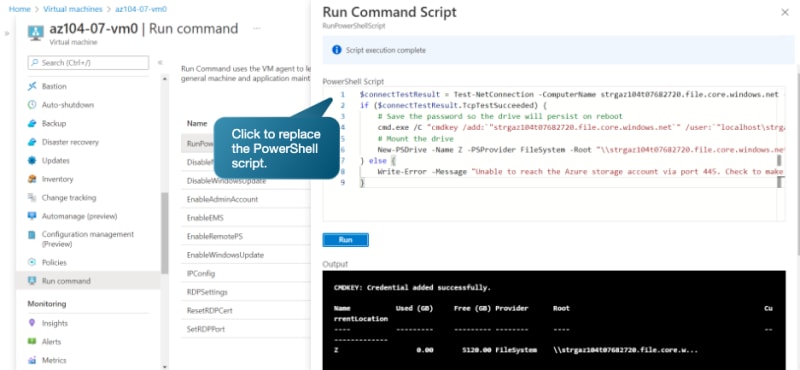800x370 pixels.
Task: Click the Change tracking icon
Action: click(32, 198)
